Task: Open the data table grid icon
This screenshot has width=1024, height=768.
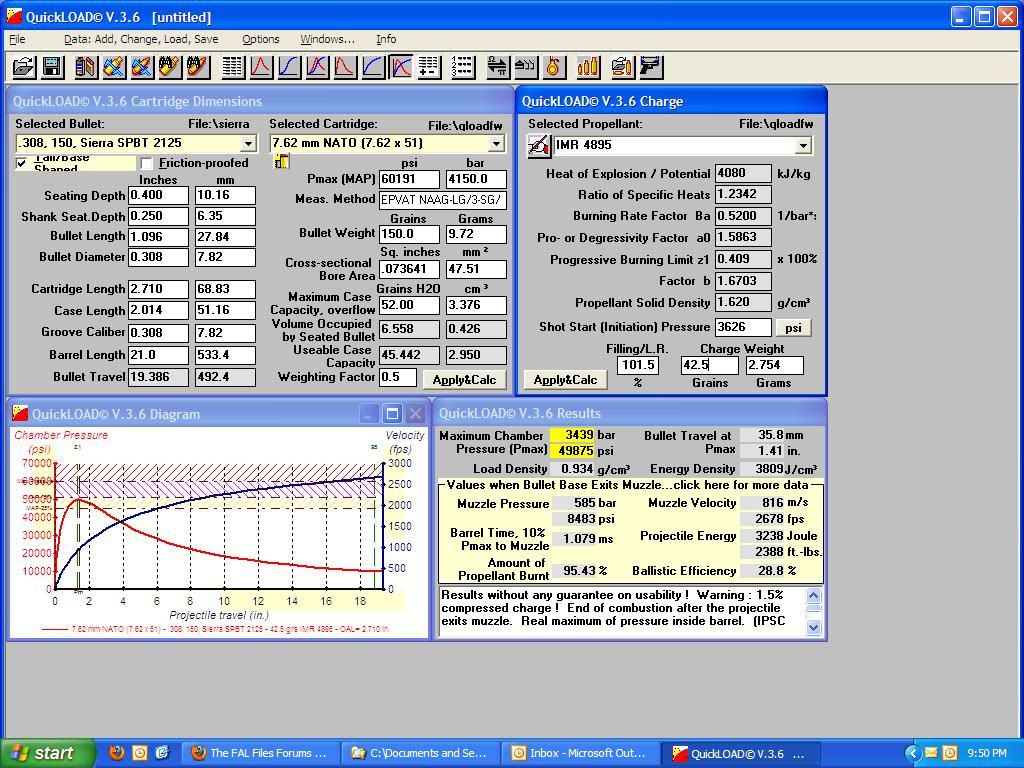Action: pos(232,67)
